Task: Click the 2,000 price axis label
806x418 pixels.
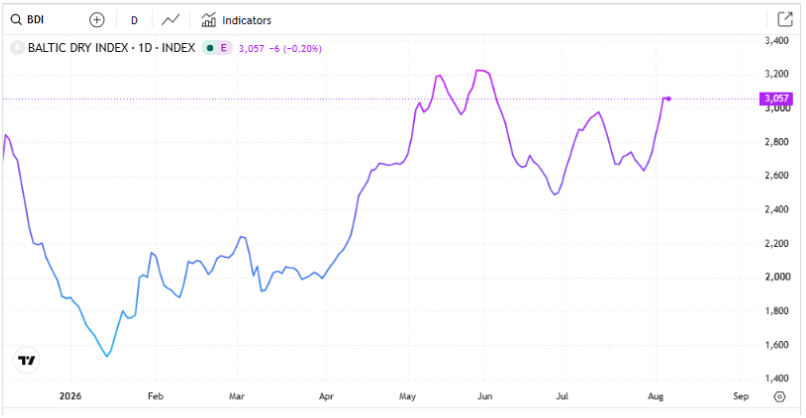Action: (x=776, y=277)
